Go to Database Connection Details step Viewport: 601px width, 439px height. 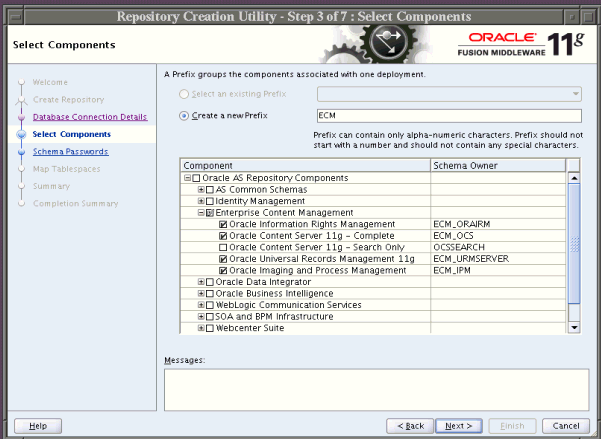click(x=90, y=117)
